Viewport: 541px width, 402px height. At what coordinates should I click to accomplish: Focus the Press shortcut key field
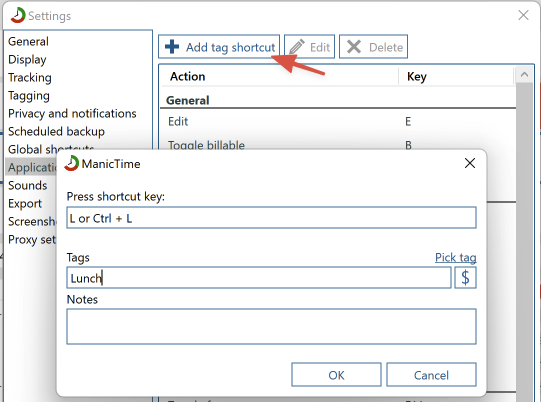tap(272, 218)
